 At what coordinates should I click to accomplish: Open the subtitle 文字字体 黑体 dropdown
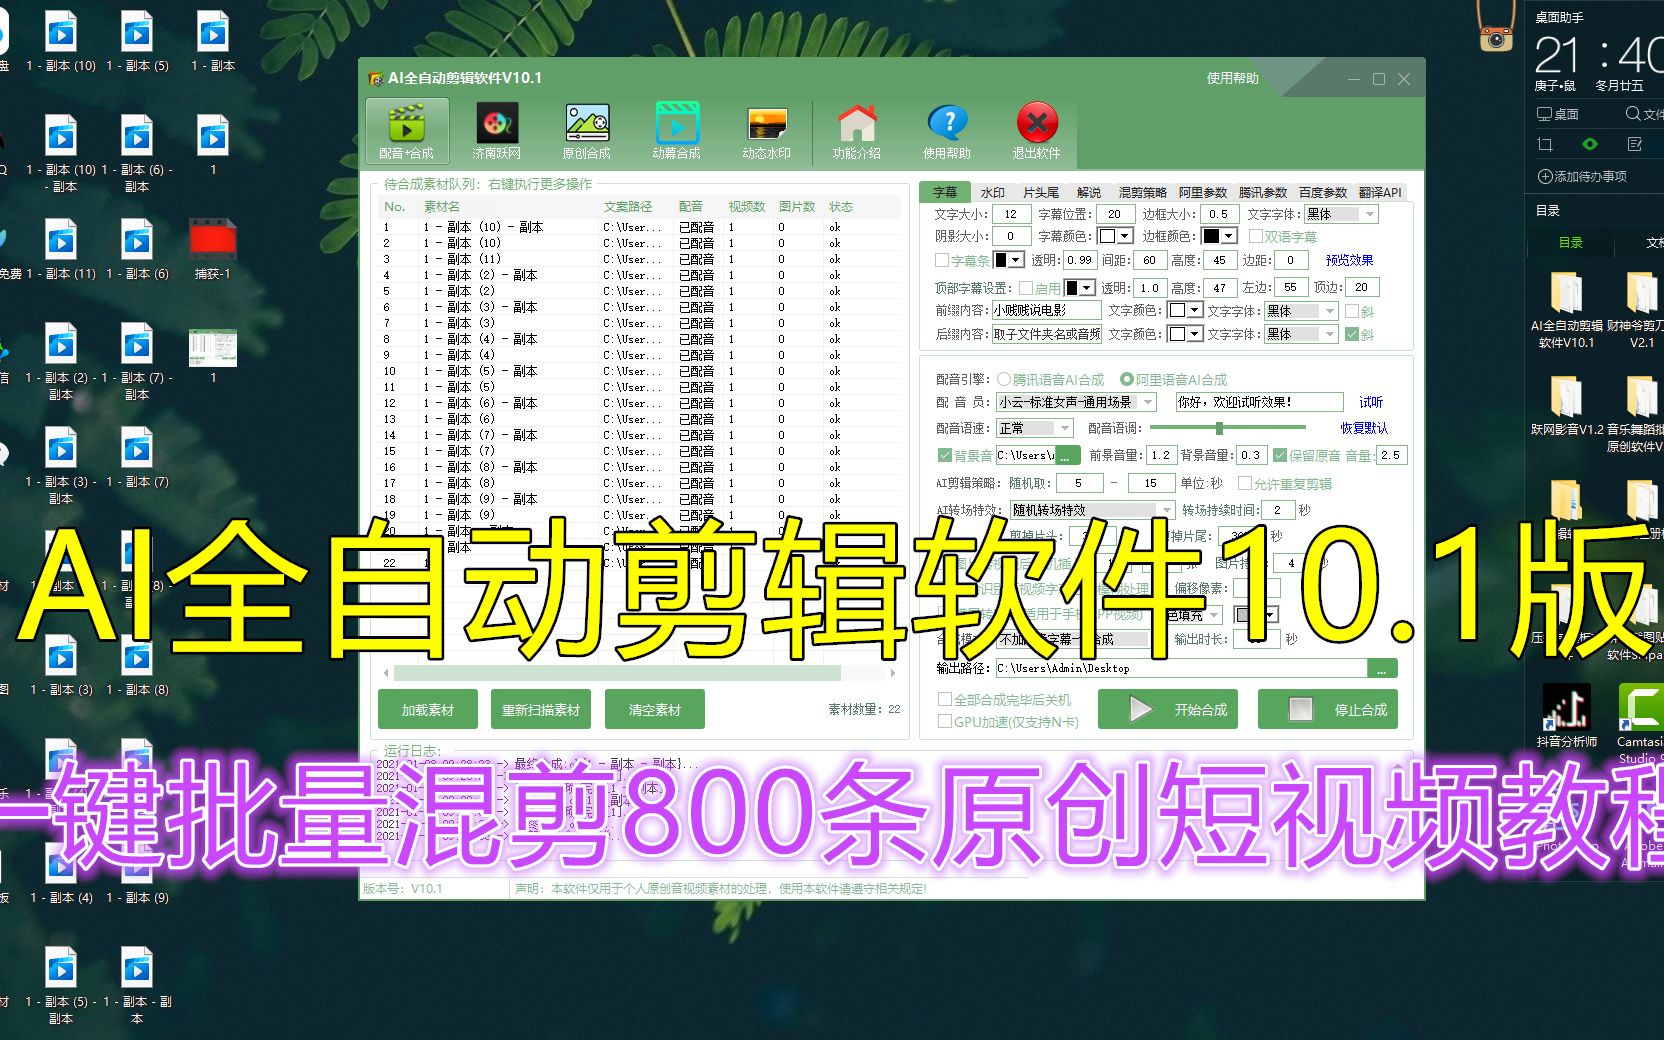(x=1341, y=214)
